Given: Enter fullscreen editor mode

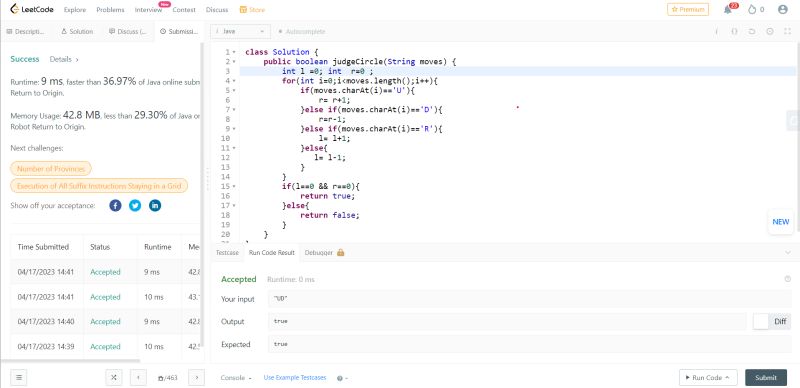Looking at the screenshot, I should click(x=787, y=32).
